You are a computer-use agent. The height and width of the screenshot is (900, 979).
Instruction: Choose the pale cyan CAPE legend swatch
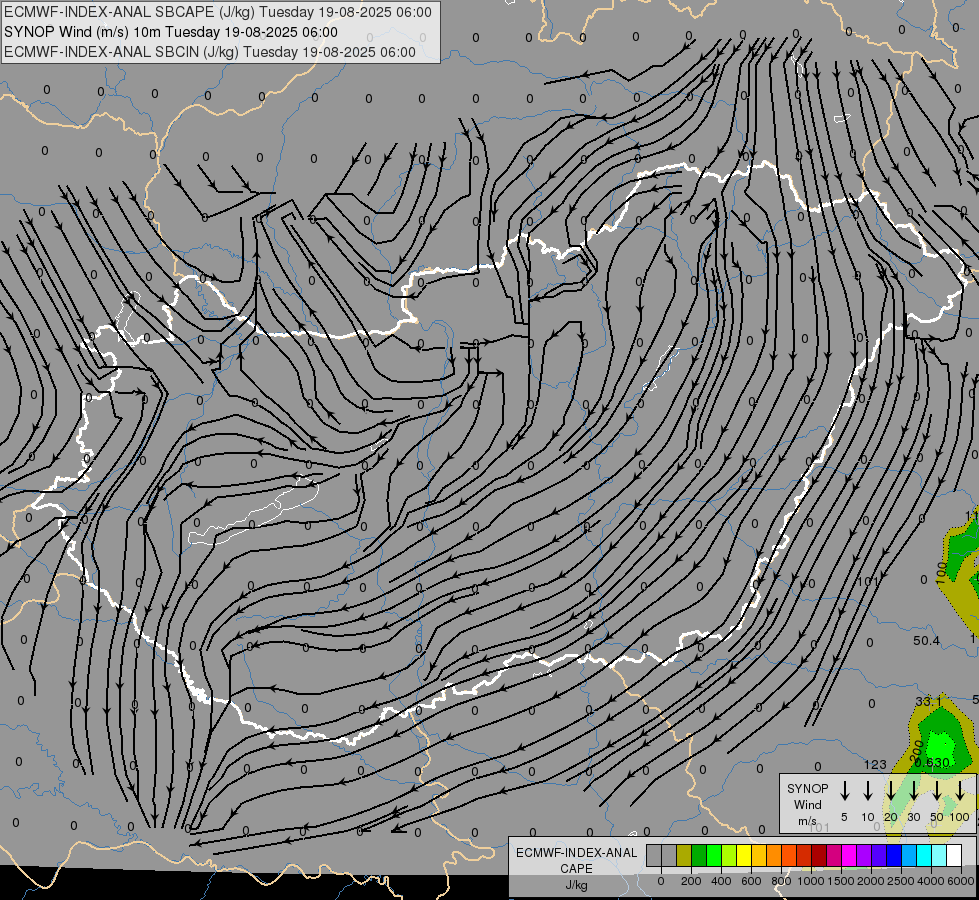[938, 855]
